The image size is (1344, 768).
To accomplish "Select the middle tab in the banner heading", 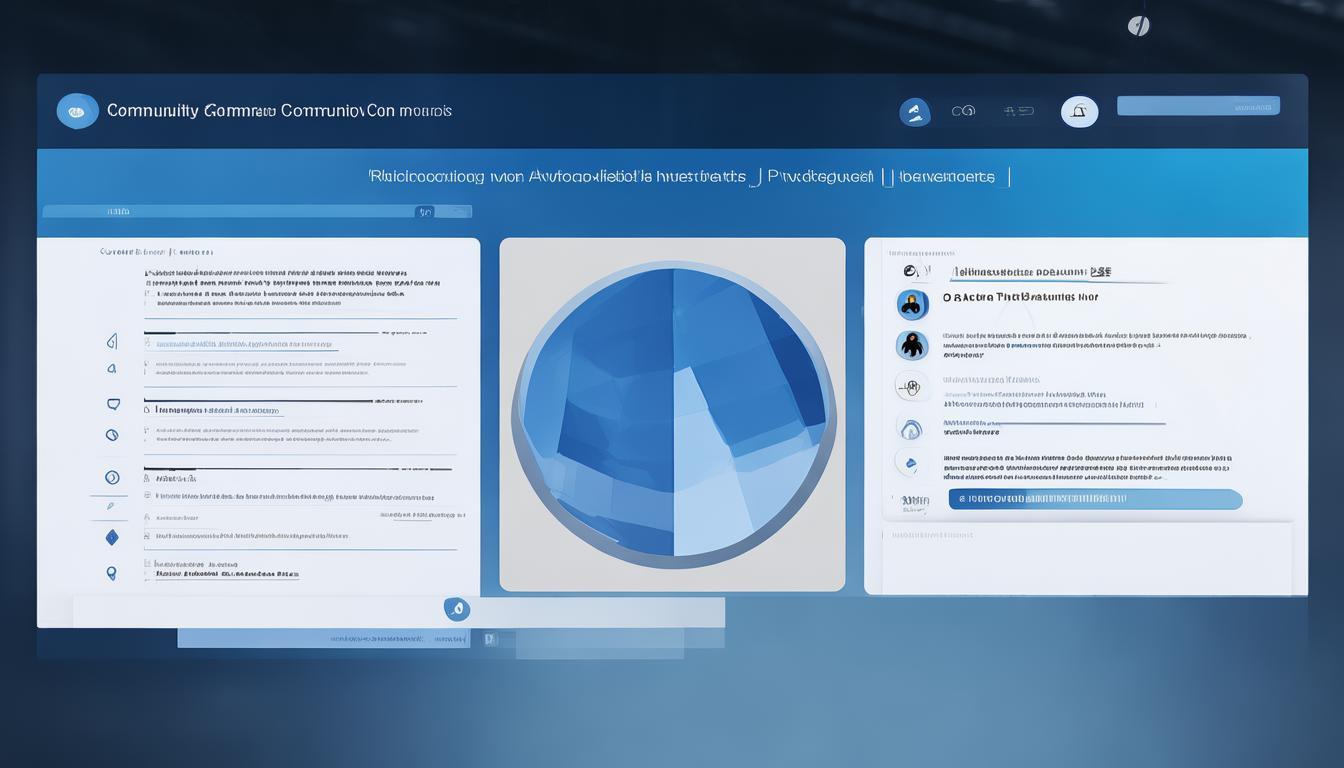I will 819,177.
